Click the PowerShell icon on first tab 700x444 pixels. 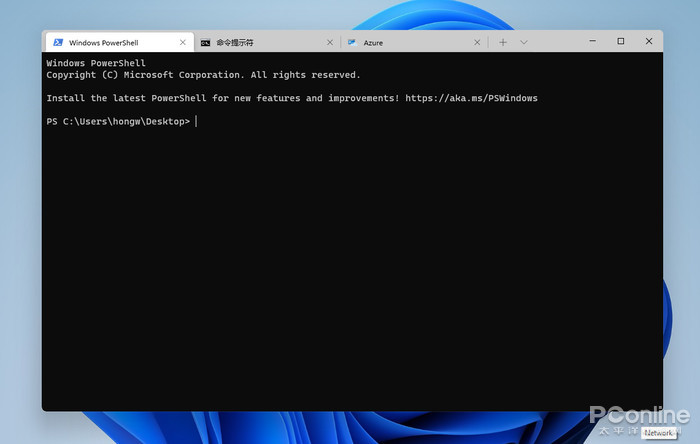58,42
